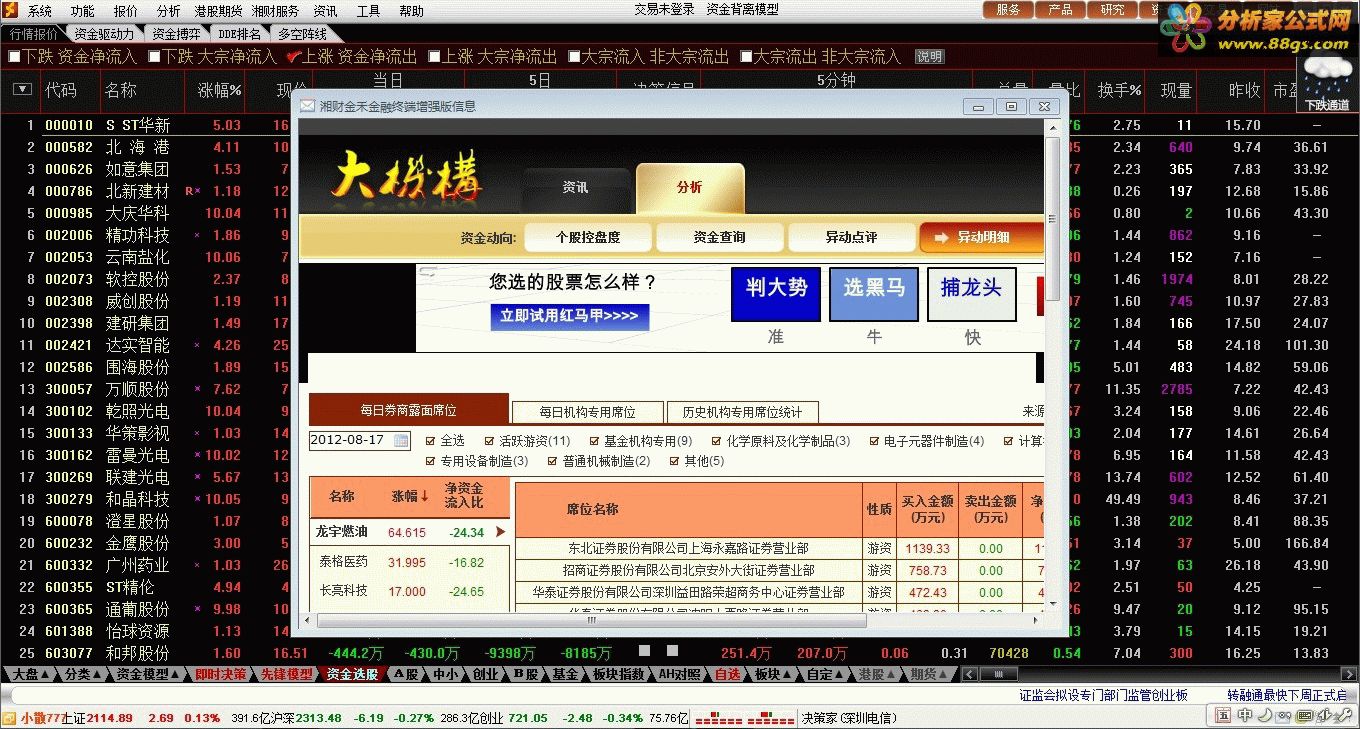
Task: Click the 涨幅 sort arrow in popup table
Action: tap(425, 496)
